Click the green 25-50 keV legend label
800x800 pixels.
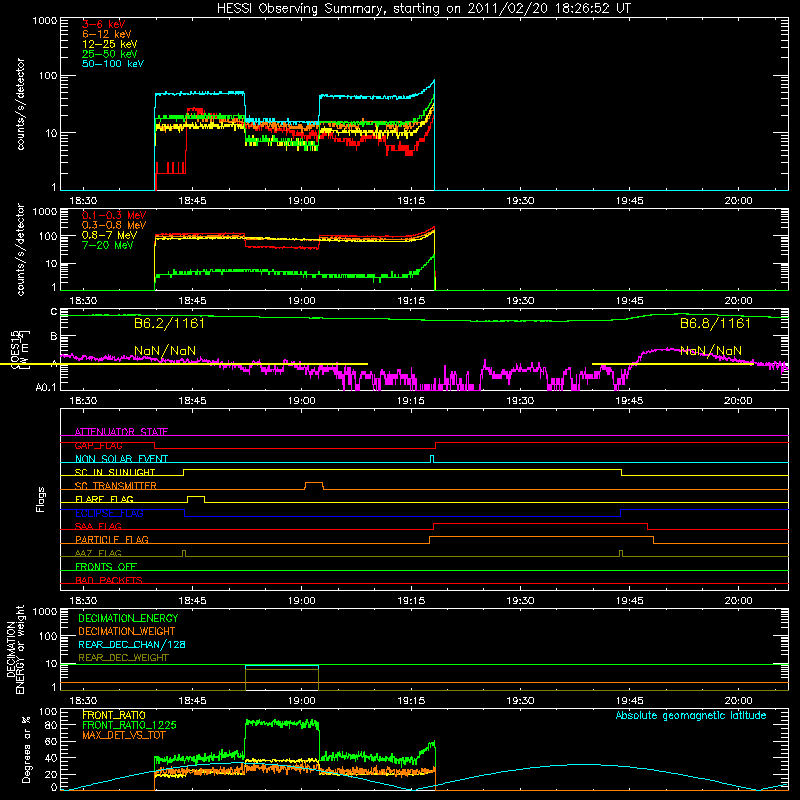(x=109, y=54)
